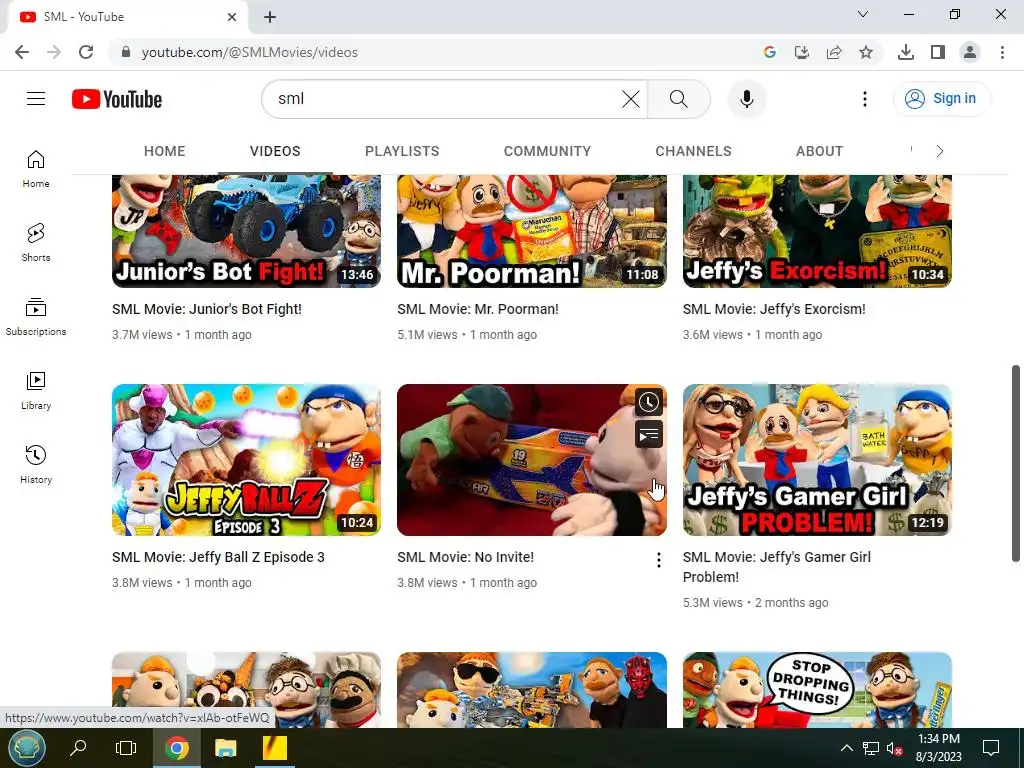Image resolution: width=1024 pixels, height=768 pixels.
Task: Click install app icon in address bar
Action: pos(802,52)
